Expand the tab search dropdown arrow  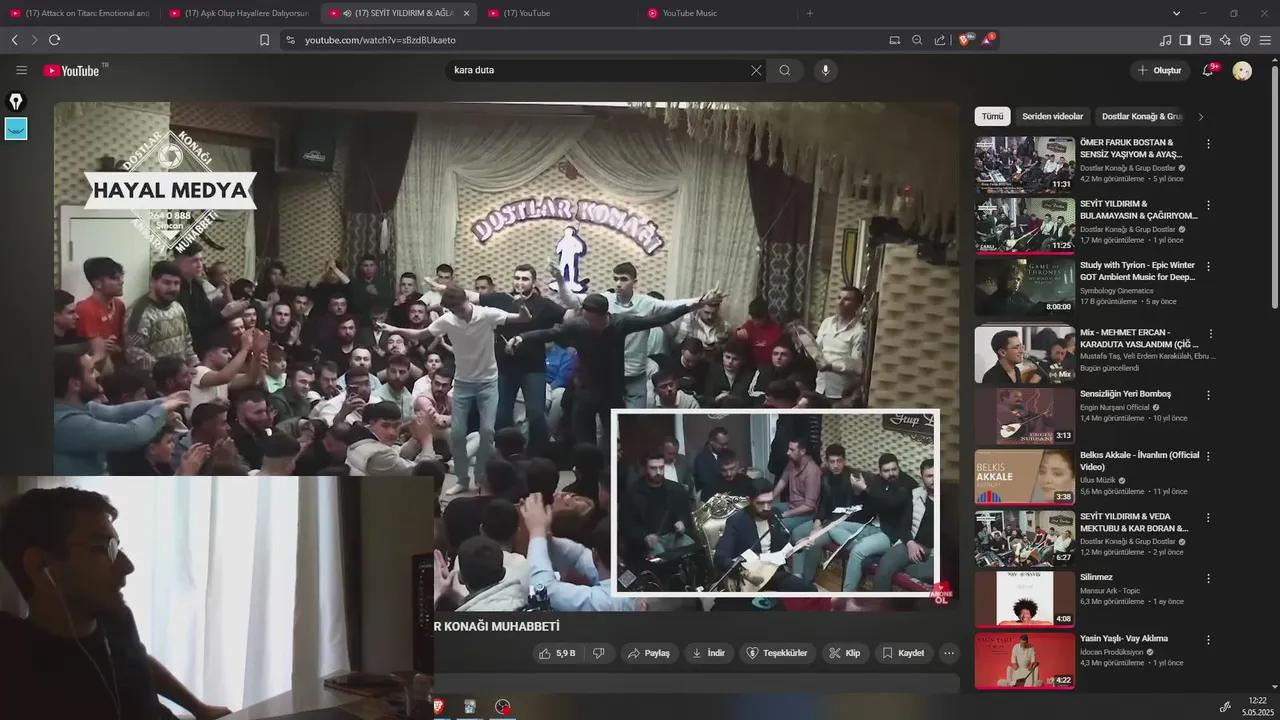(1176, 13)
